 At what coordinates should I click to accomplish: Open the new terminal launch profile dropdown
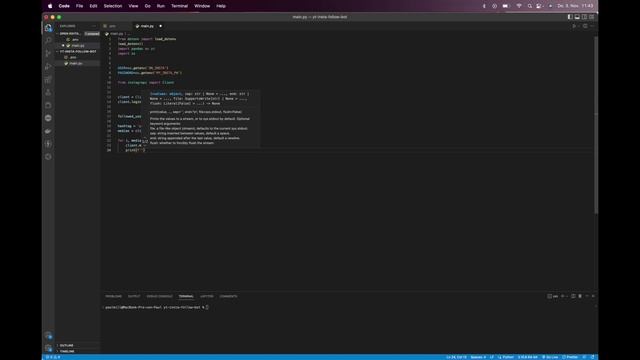567,296
